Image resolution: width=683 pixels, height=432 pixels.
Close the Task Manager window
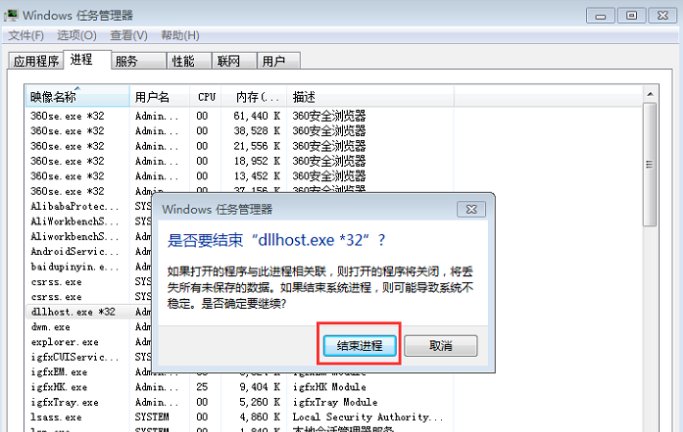click(x=663, y=16)
